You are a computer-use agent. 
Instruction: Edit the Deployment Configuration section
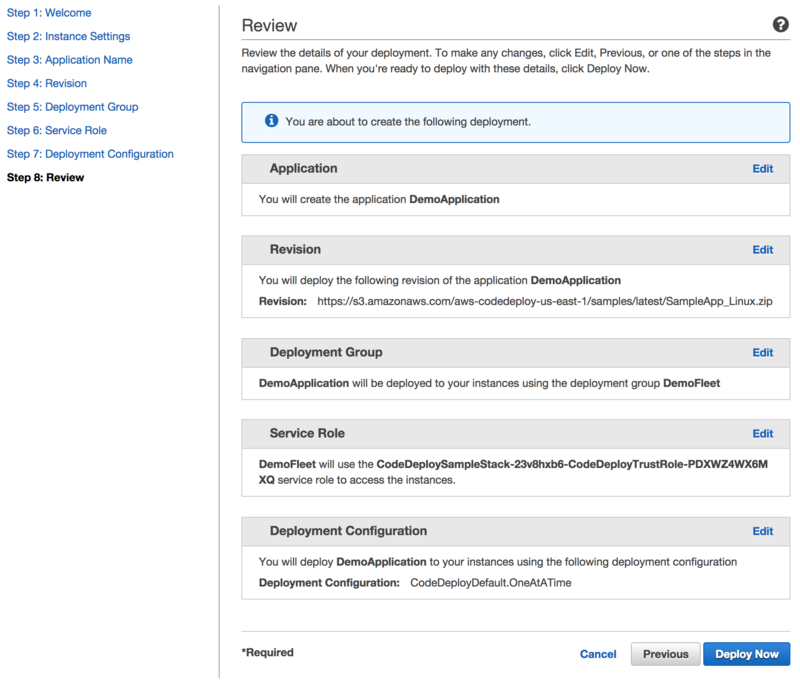(763, 531)
